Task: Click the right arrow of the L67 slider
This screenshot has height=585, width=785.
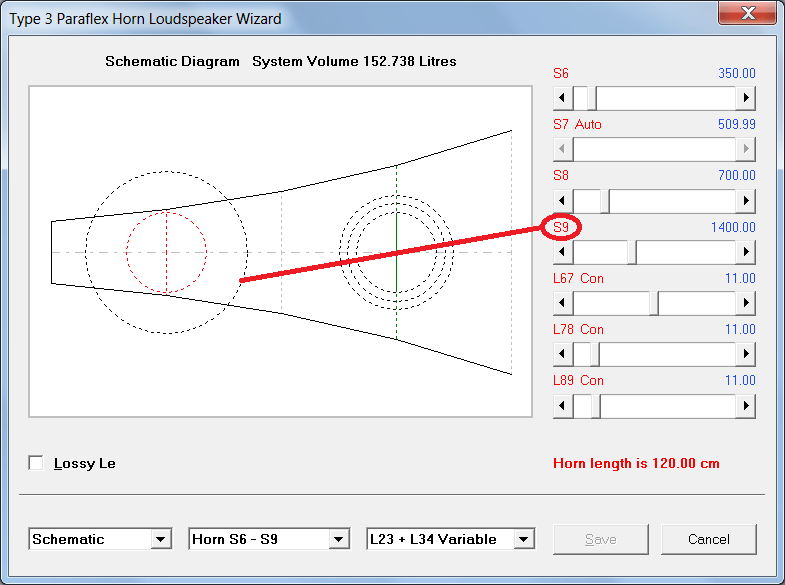Action: click(745, 303)
